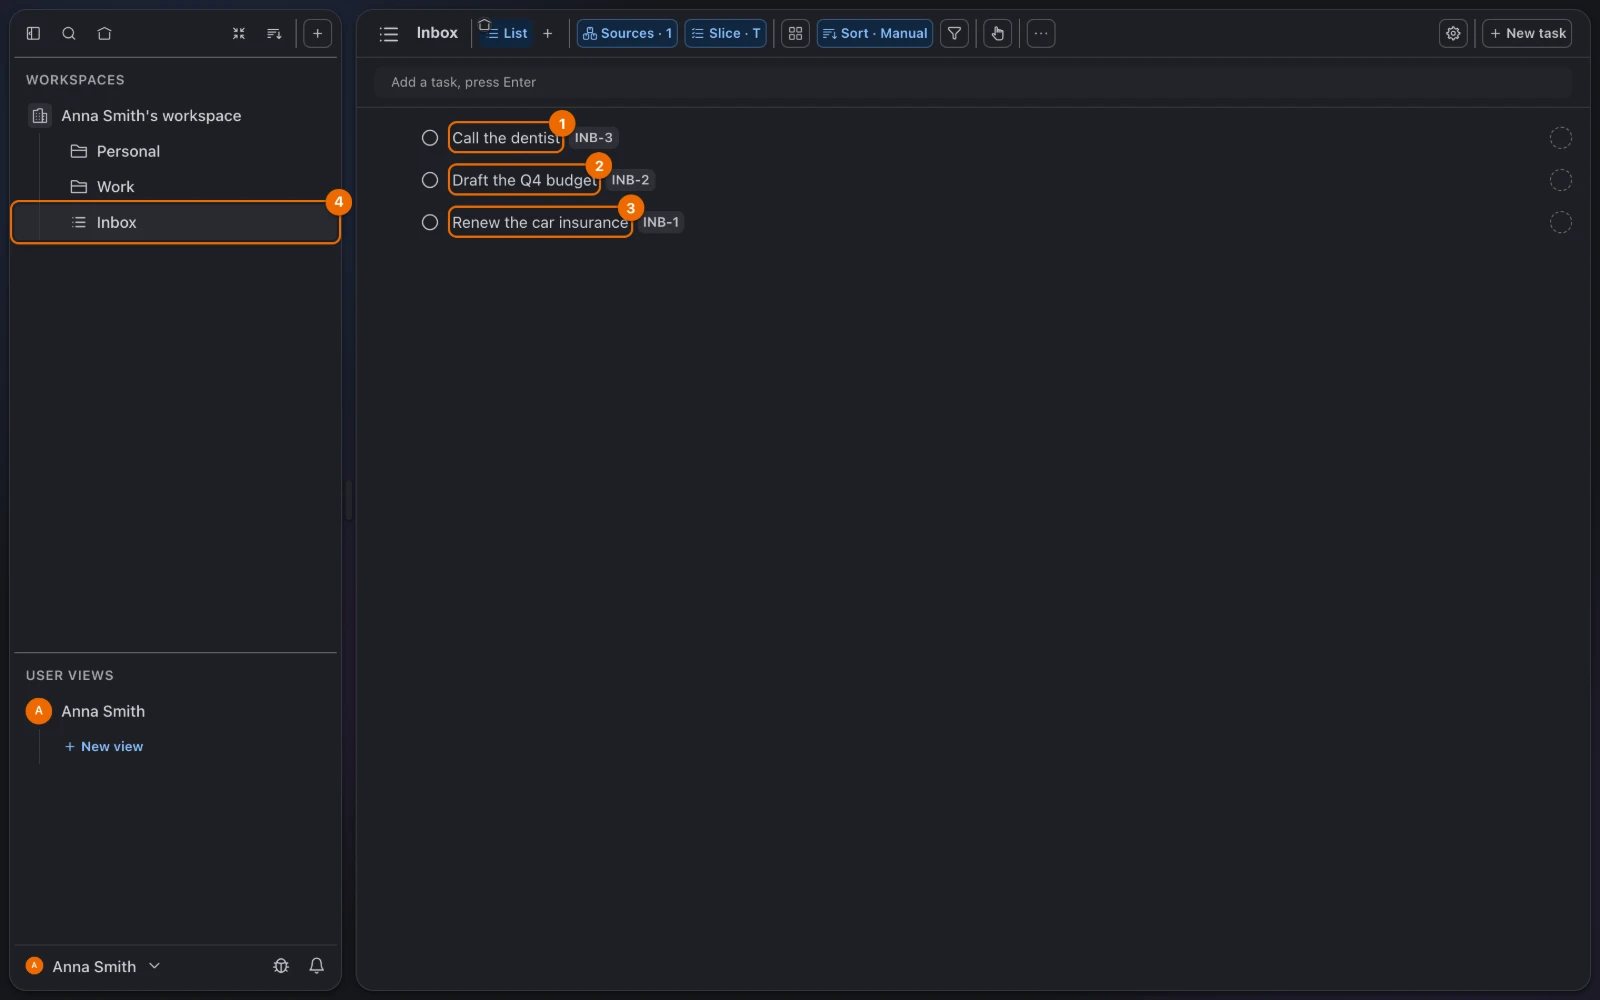Open task titled Renew the car insurance

(x=540, y=222)
